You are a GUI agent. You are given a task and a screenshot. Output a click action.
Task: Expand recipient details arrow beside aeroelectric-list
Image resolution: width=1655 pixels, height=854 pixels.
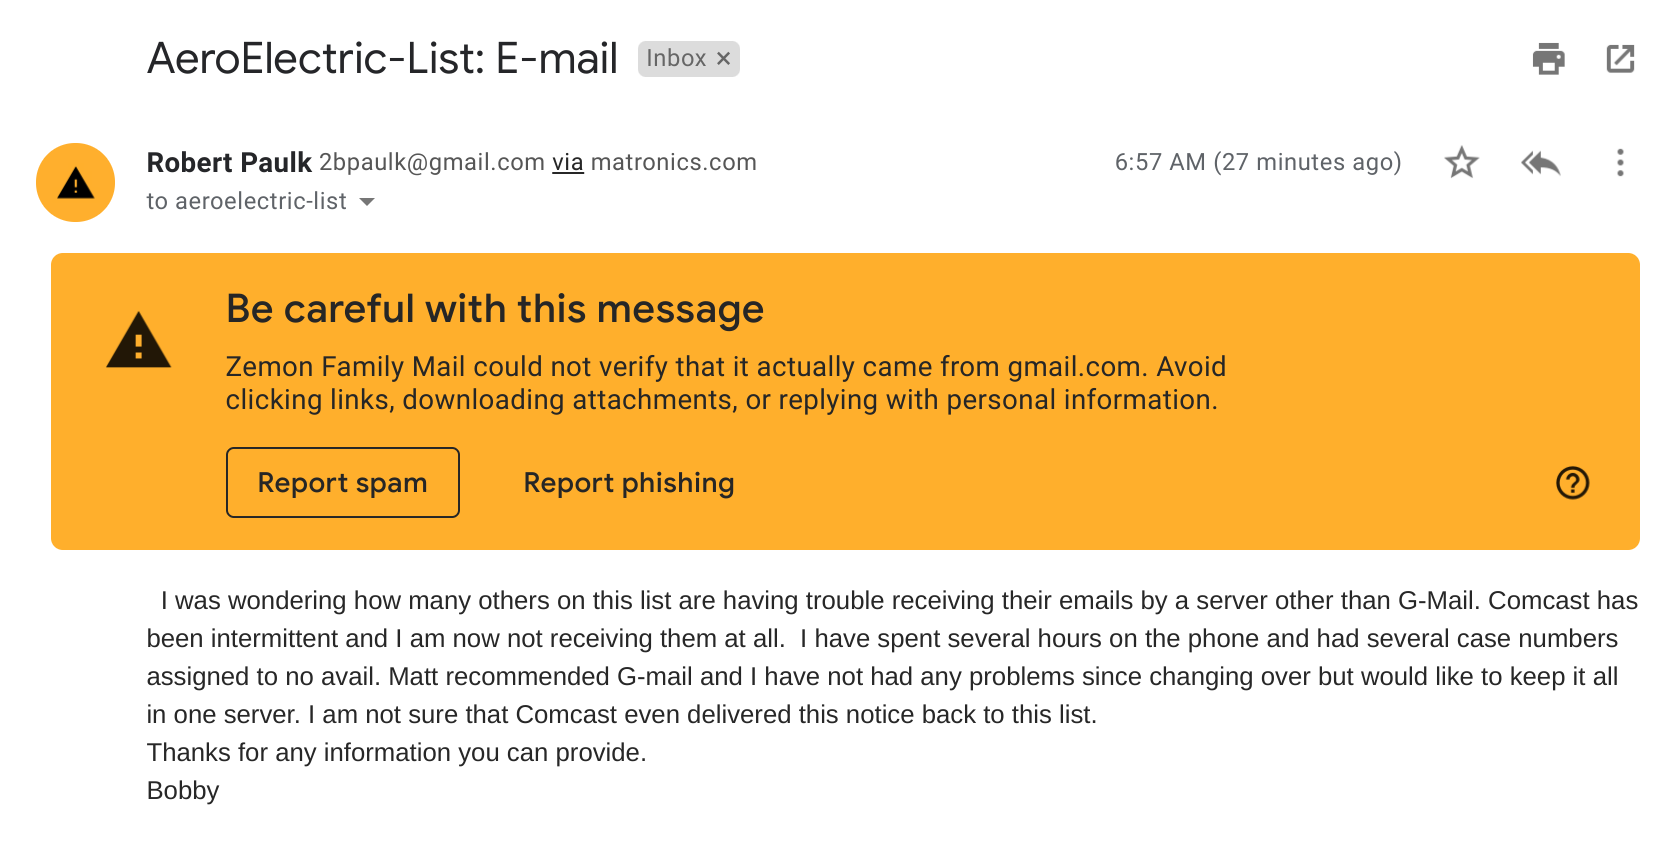click(x=367, y=202)
